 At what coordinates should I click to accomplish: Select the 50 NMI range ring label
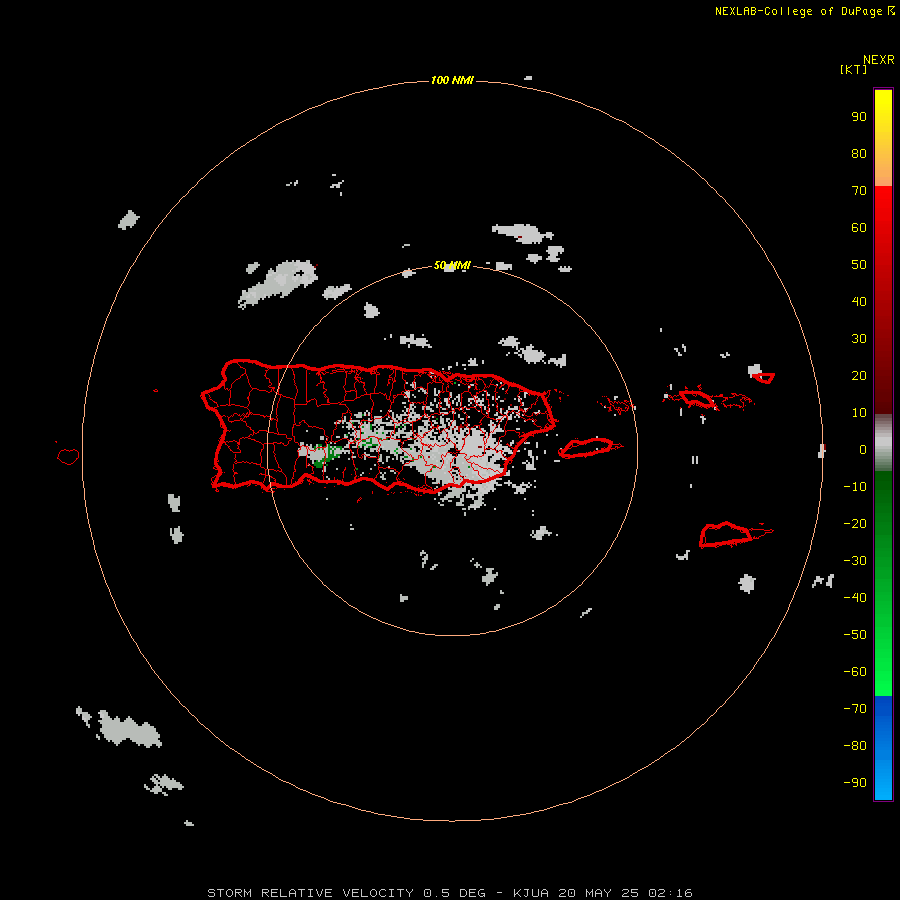[452, 265]
